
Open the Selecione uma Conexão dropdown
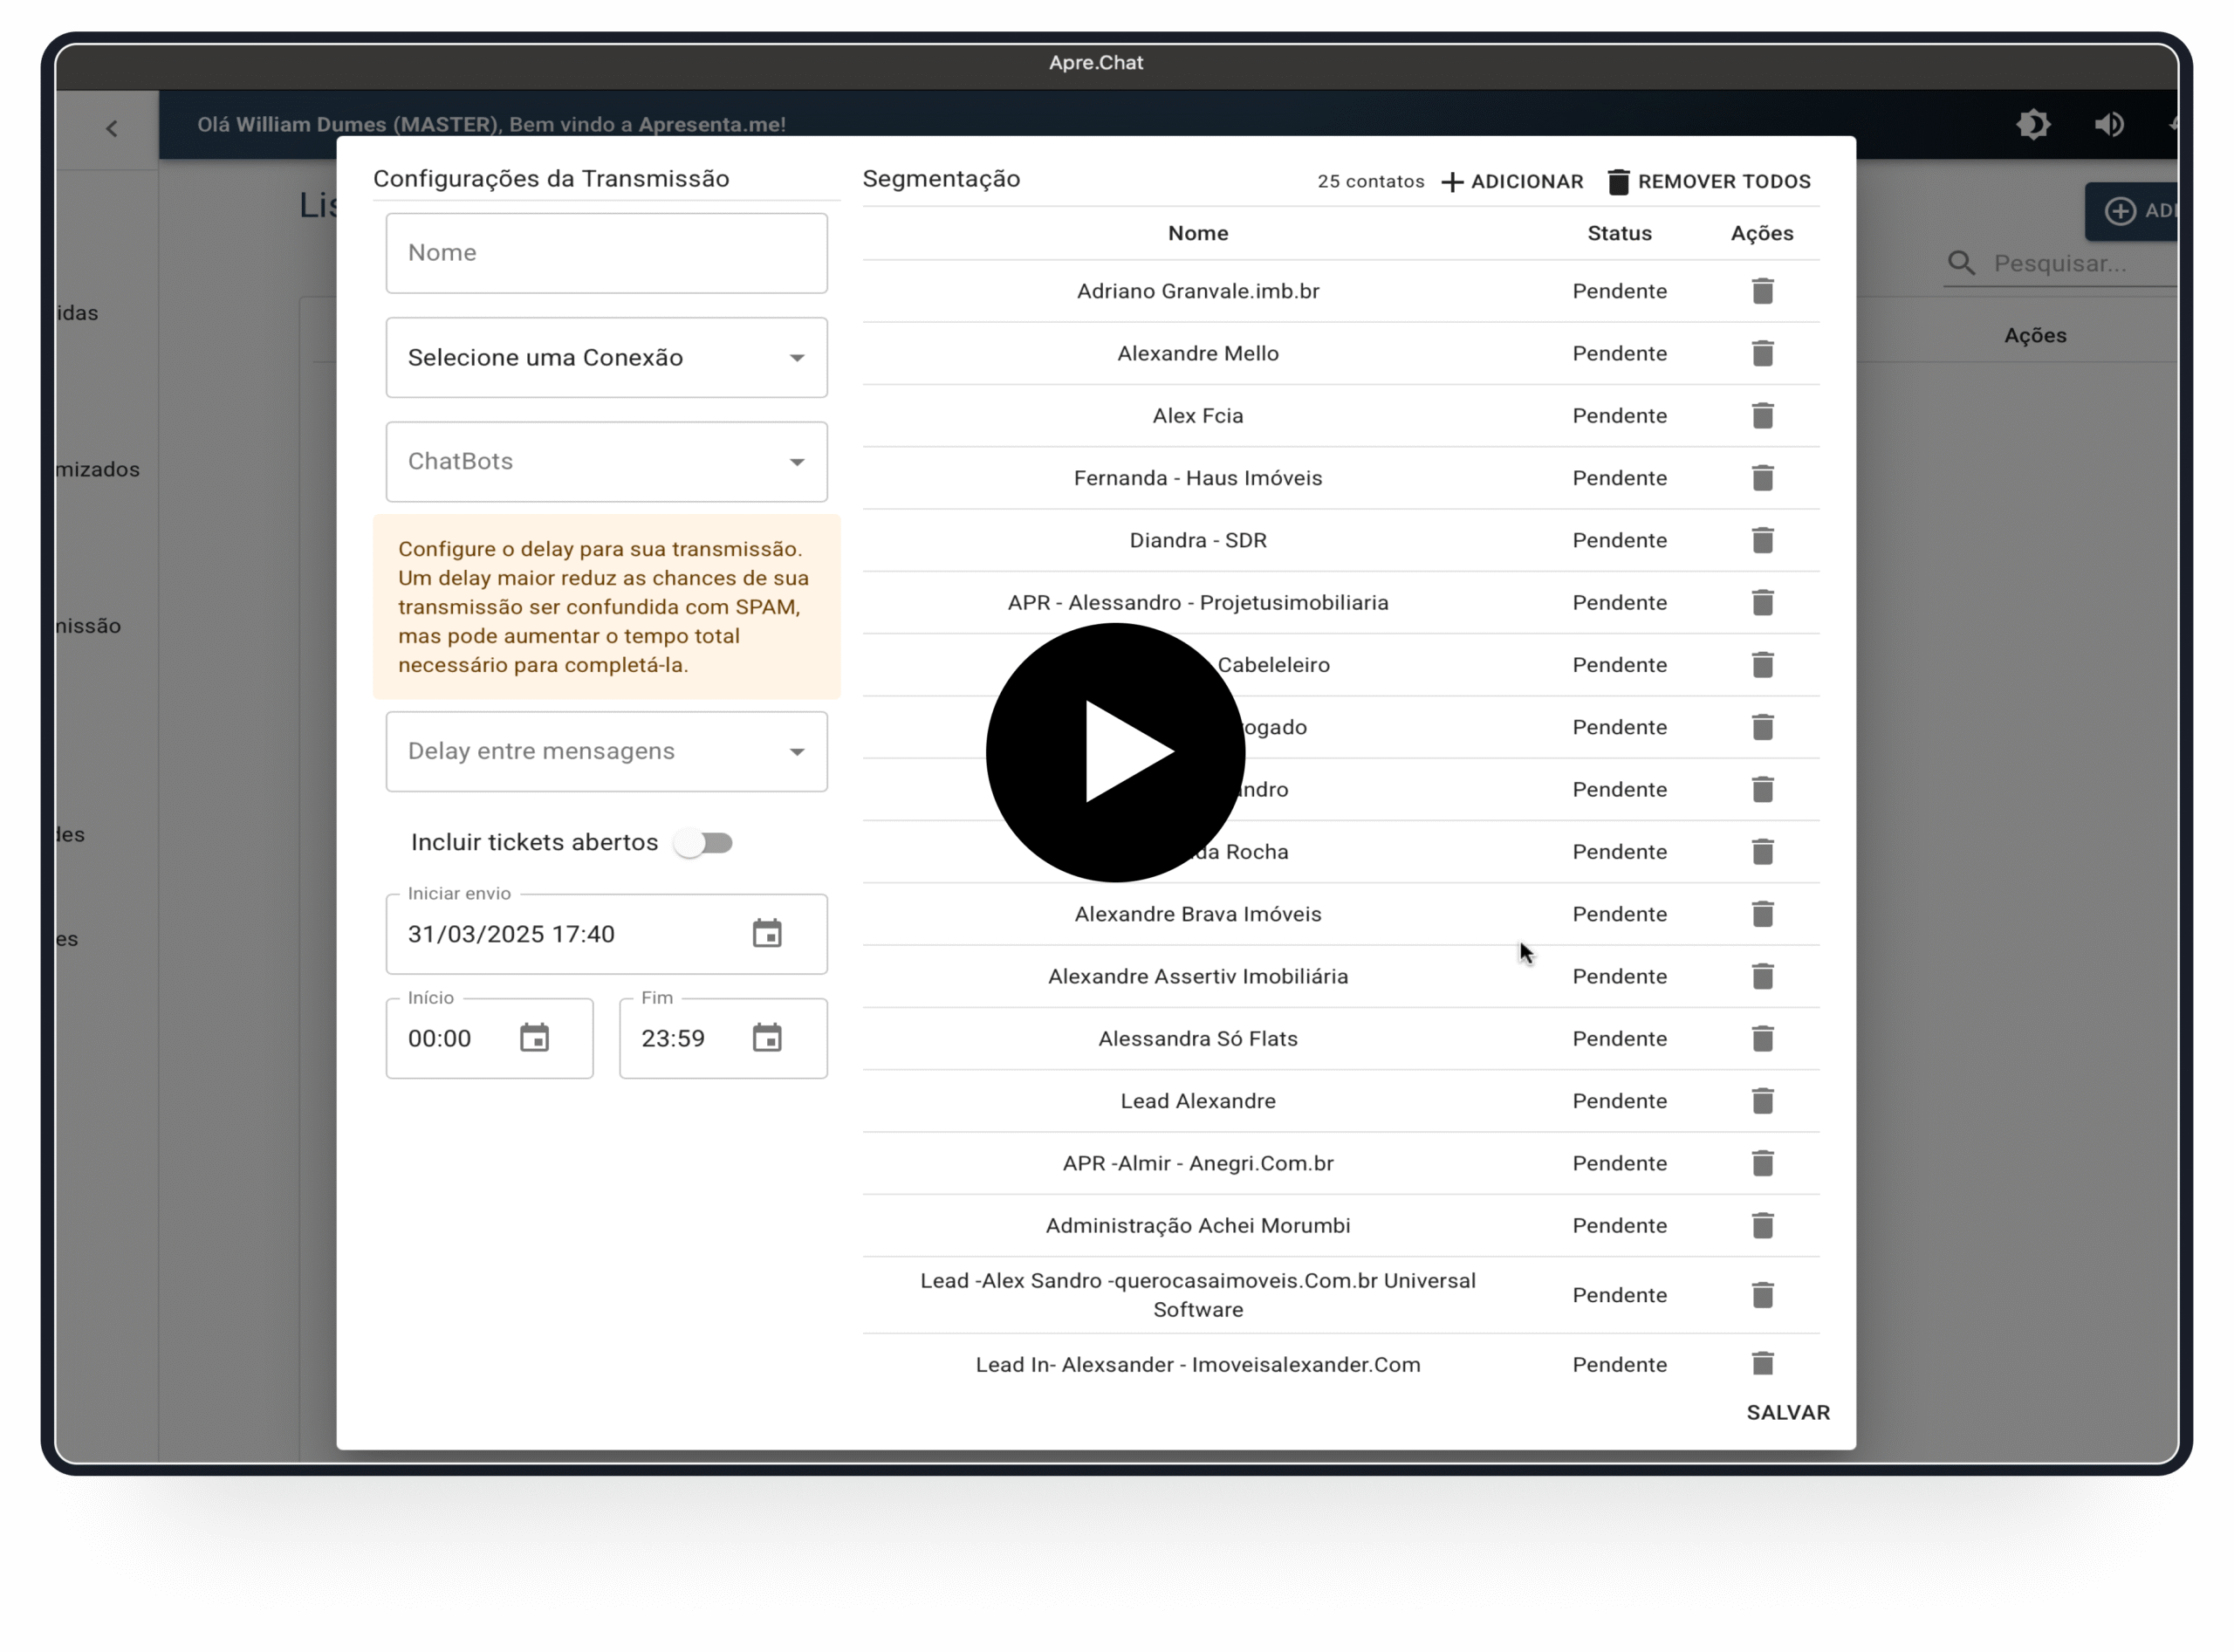click(x=605, y=357)
